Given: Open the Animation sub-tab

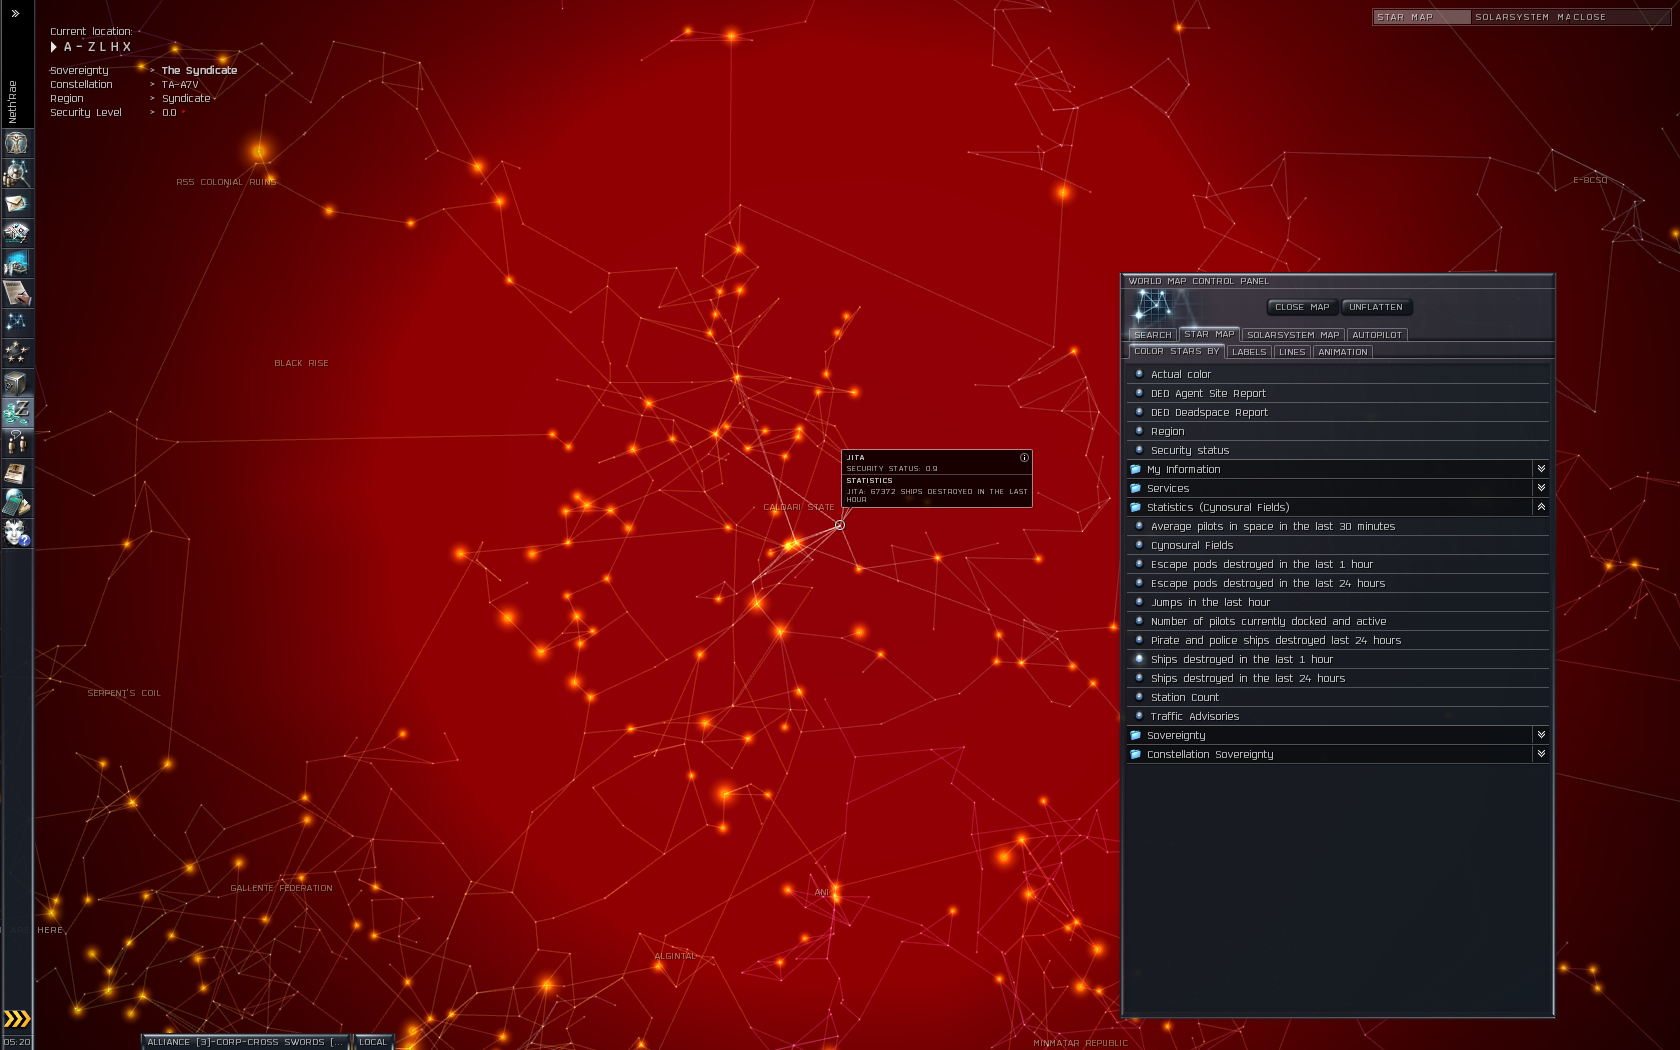Looking at the screenshot, I should (x=1342, y=352).
